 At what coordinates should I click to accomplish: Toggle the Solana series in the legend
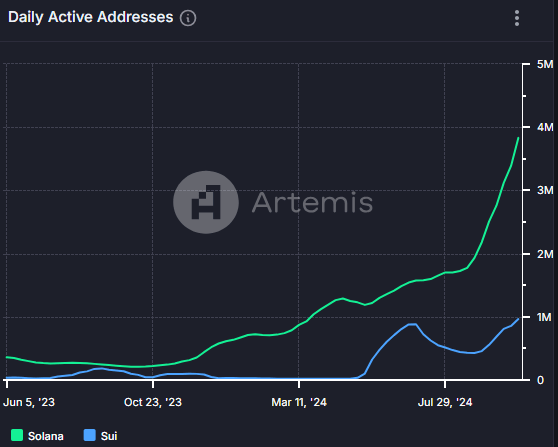coord(37,436)
